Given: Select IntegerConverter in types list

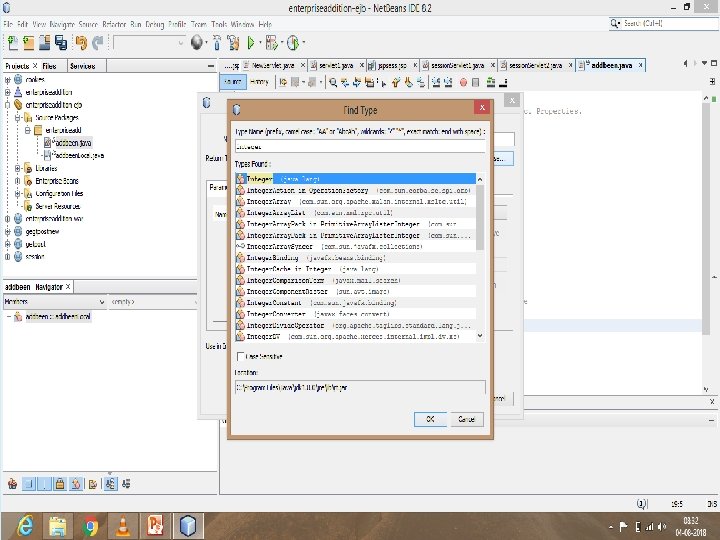Looking at the screenshot, I should [x=355, y=314].
